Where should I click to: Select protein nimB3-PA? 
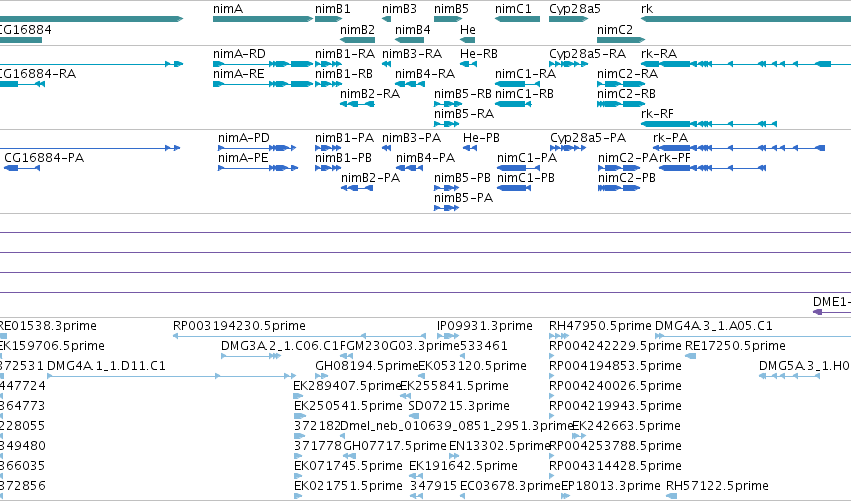386,148
